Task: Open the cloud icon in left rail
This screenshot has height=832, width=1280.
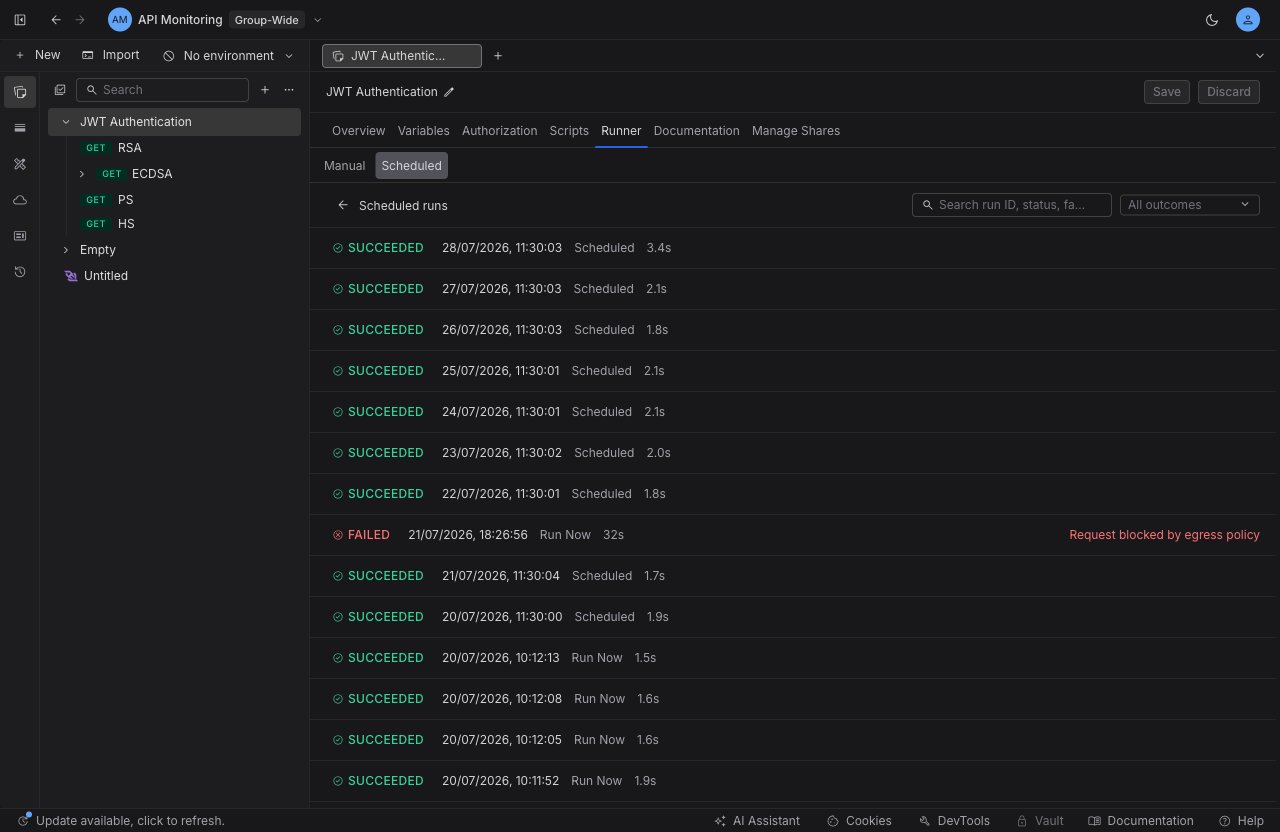Action: pos(20,200)
